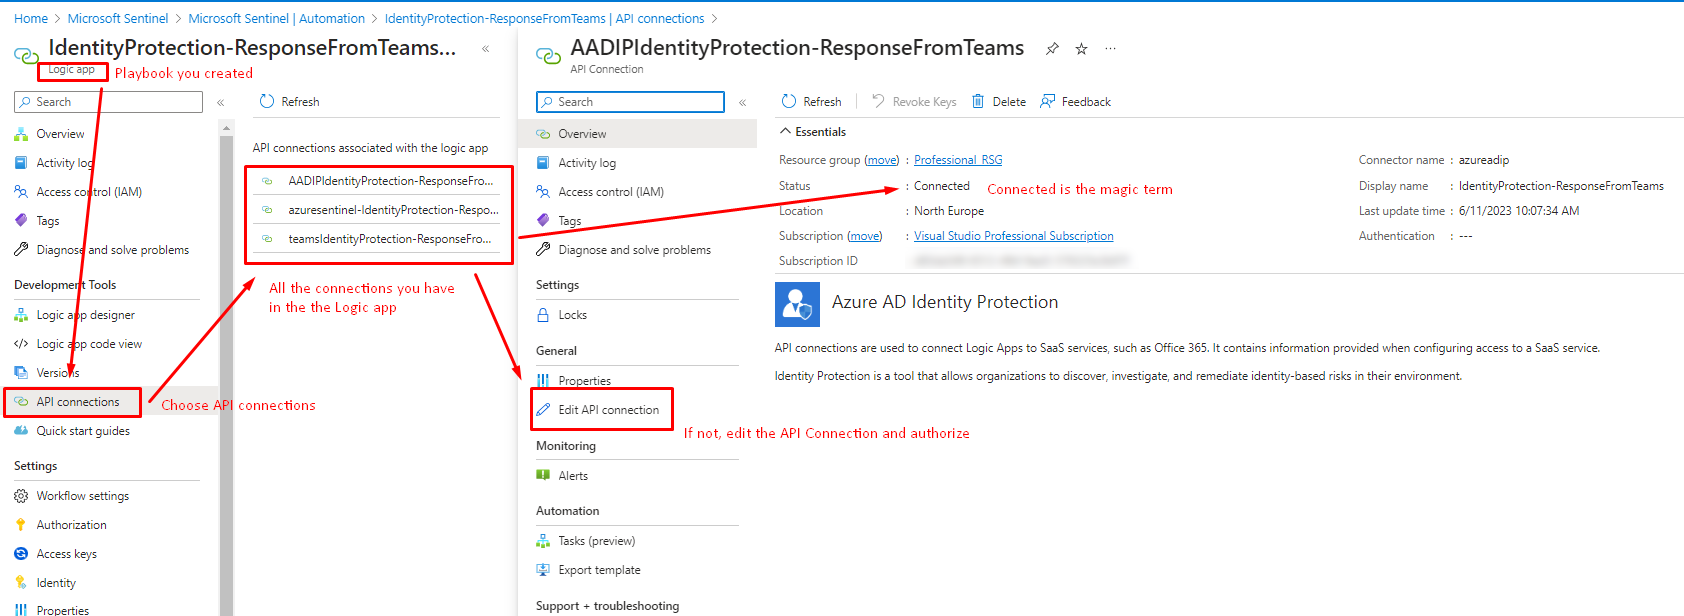Collapse the API connection side menu
Viewport: 1684px width, 616px height.
pyautogui.click(x=742, y=102)
